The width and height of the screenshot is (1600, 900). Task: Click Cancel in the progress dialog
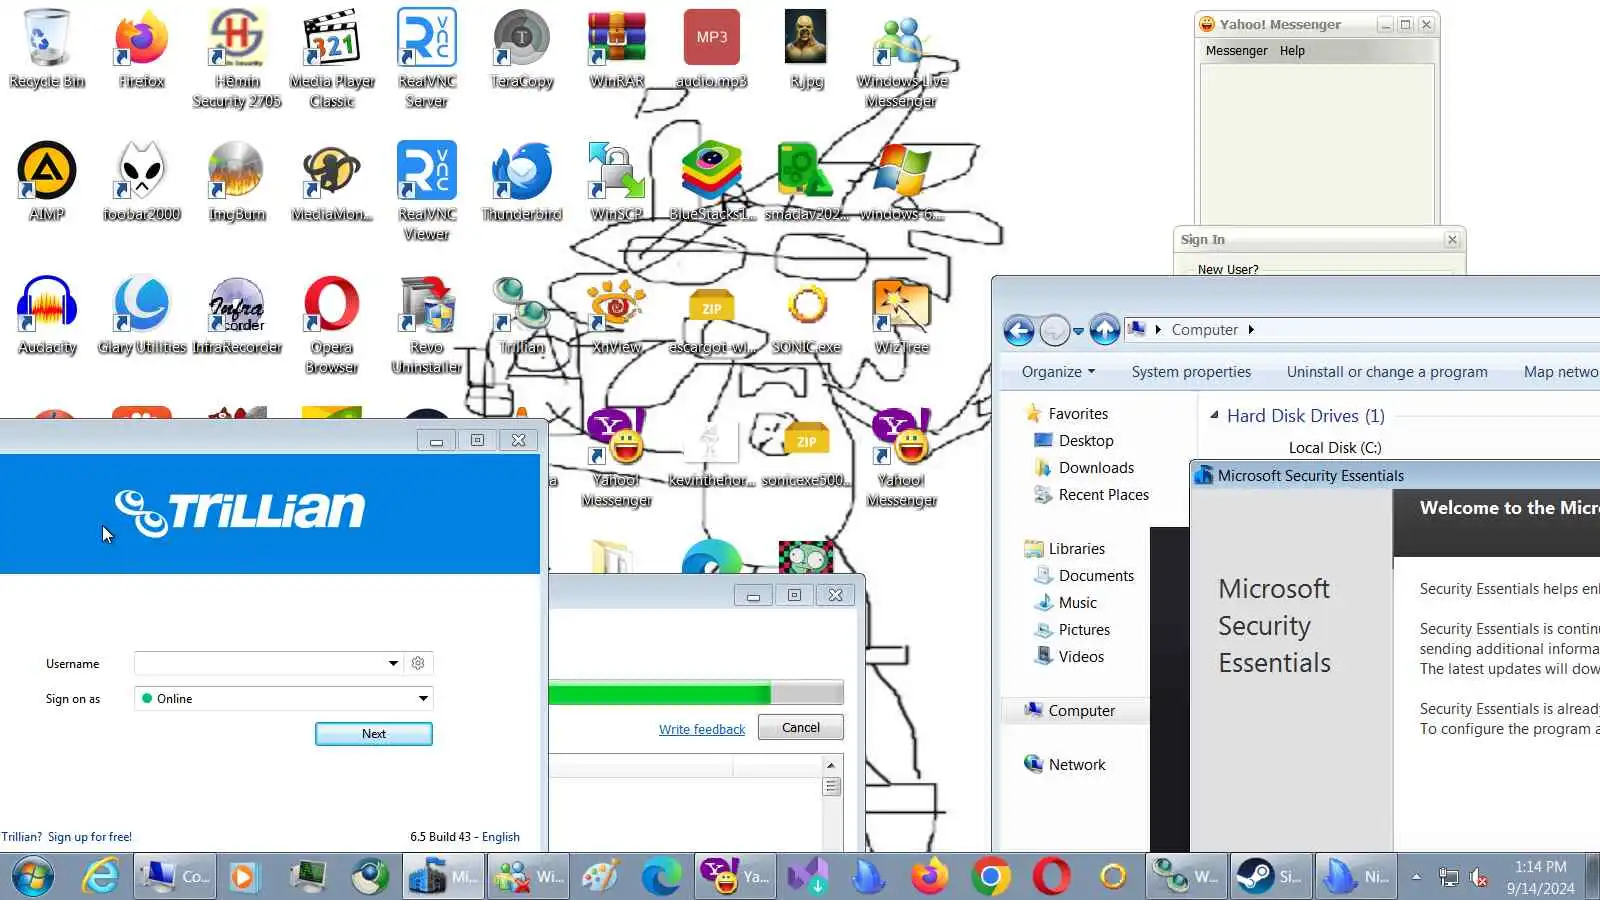tap(801, 727)
